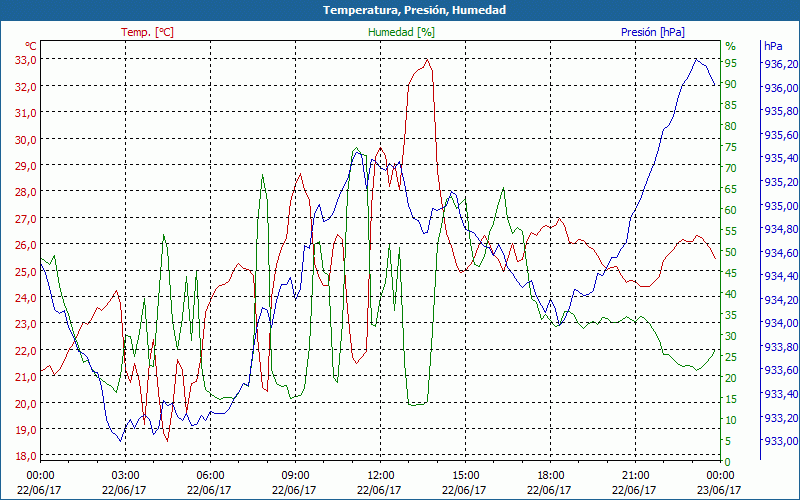Screen dimensions: 800x500
Task: Click the "933,20" pressure axis value
Action: [781, 417]
